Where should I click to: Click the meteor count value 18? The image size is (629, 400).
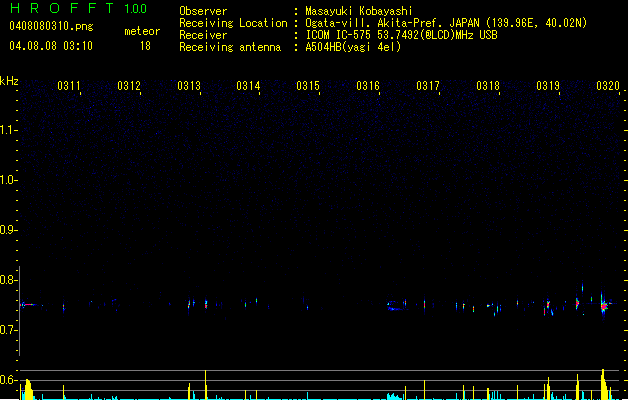[x=145, y=46]
